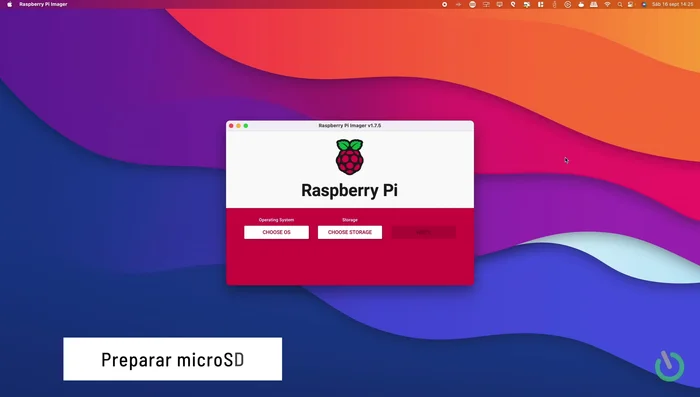Click the 'Operating System' label

276,220
